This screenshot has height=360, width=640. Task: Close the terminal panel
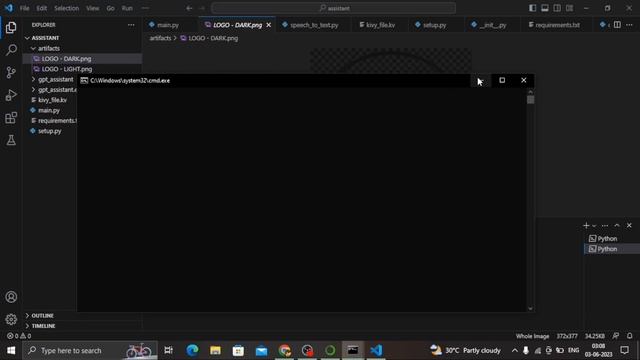pyautogui.click(x=629, y=225)
